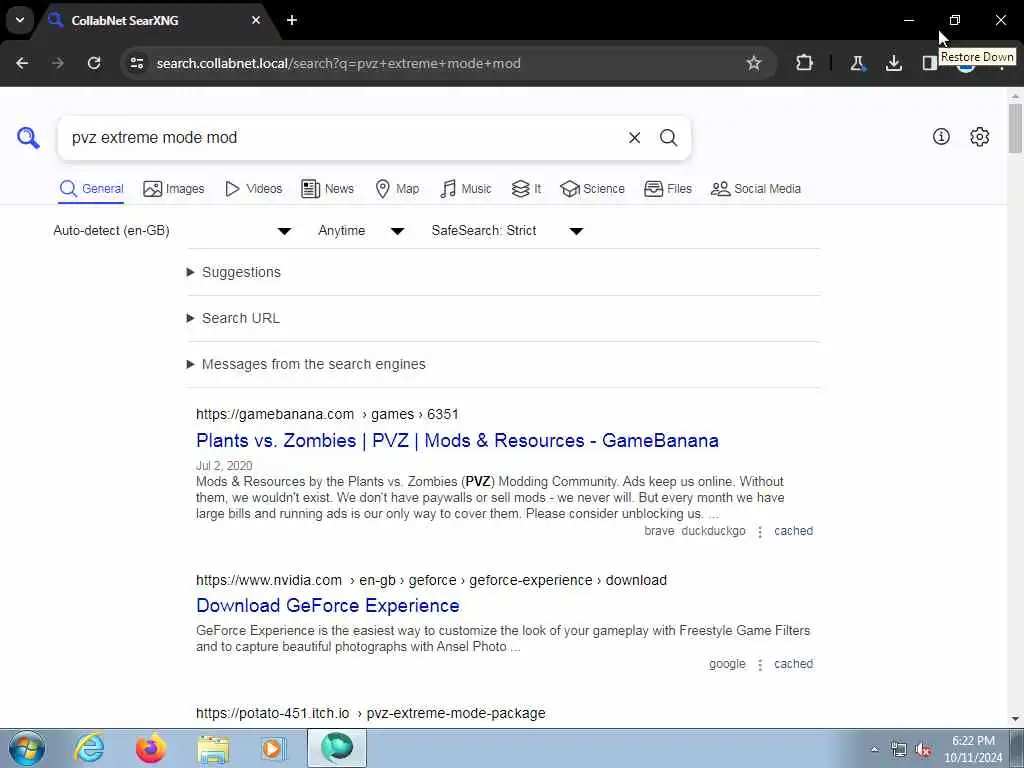
Task: Show hidden tray icons arrow
Action: coord(874,750)
